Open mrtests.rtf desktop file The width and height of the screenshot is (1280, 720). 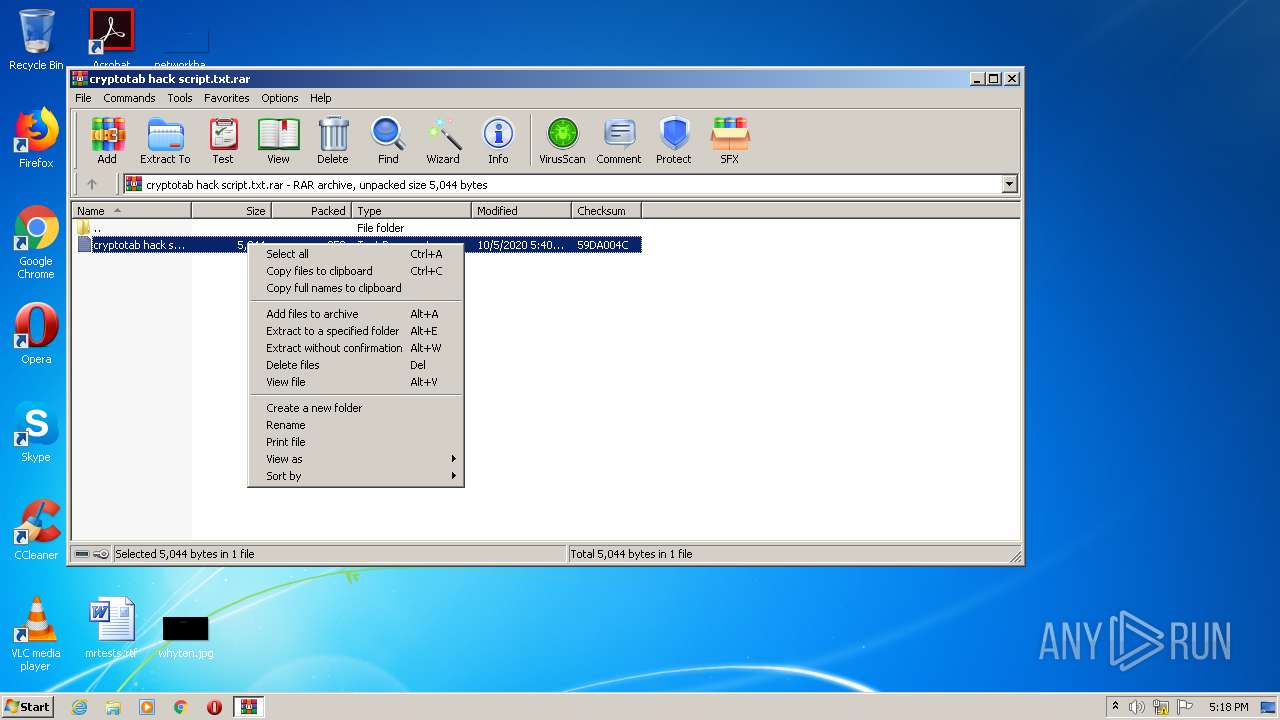tap(111, 628)
